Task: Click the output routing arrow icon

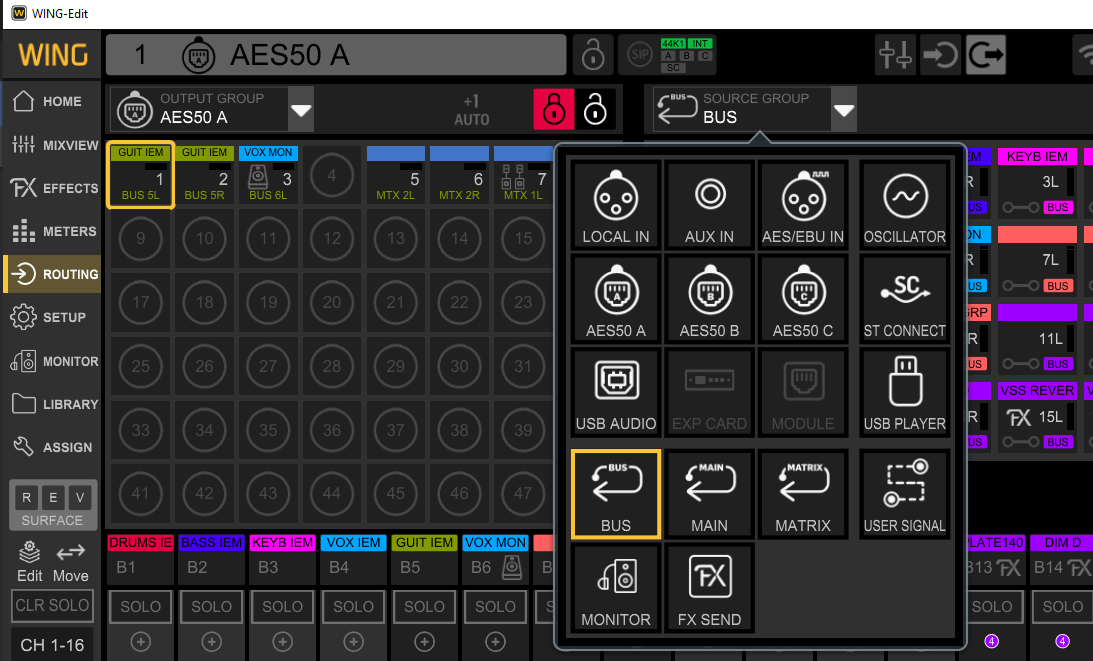Action: 986,54
